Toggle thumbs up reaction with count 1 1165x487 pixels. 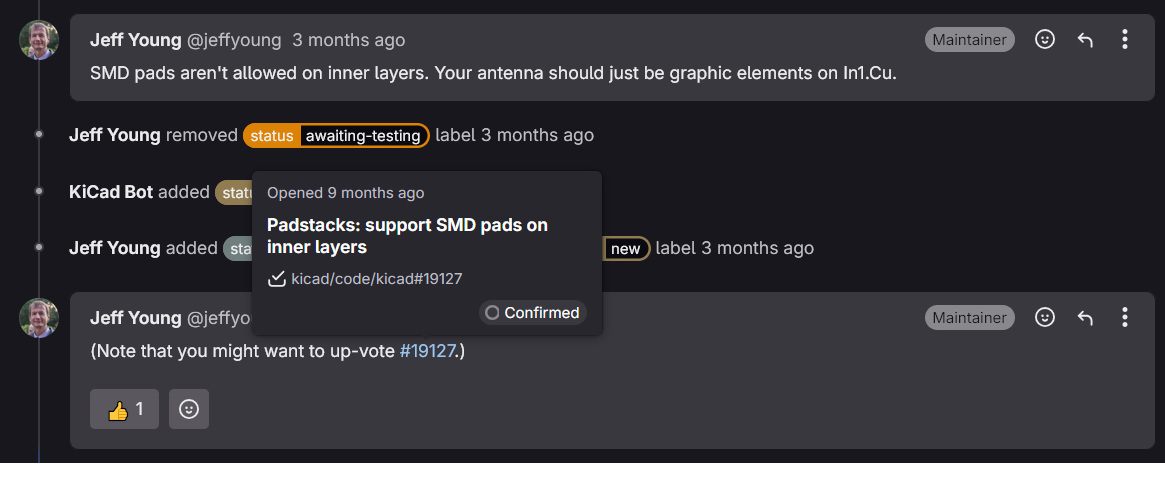click(124, 409)
